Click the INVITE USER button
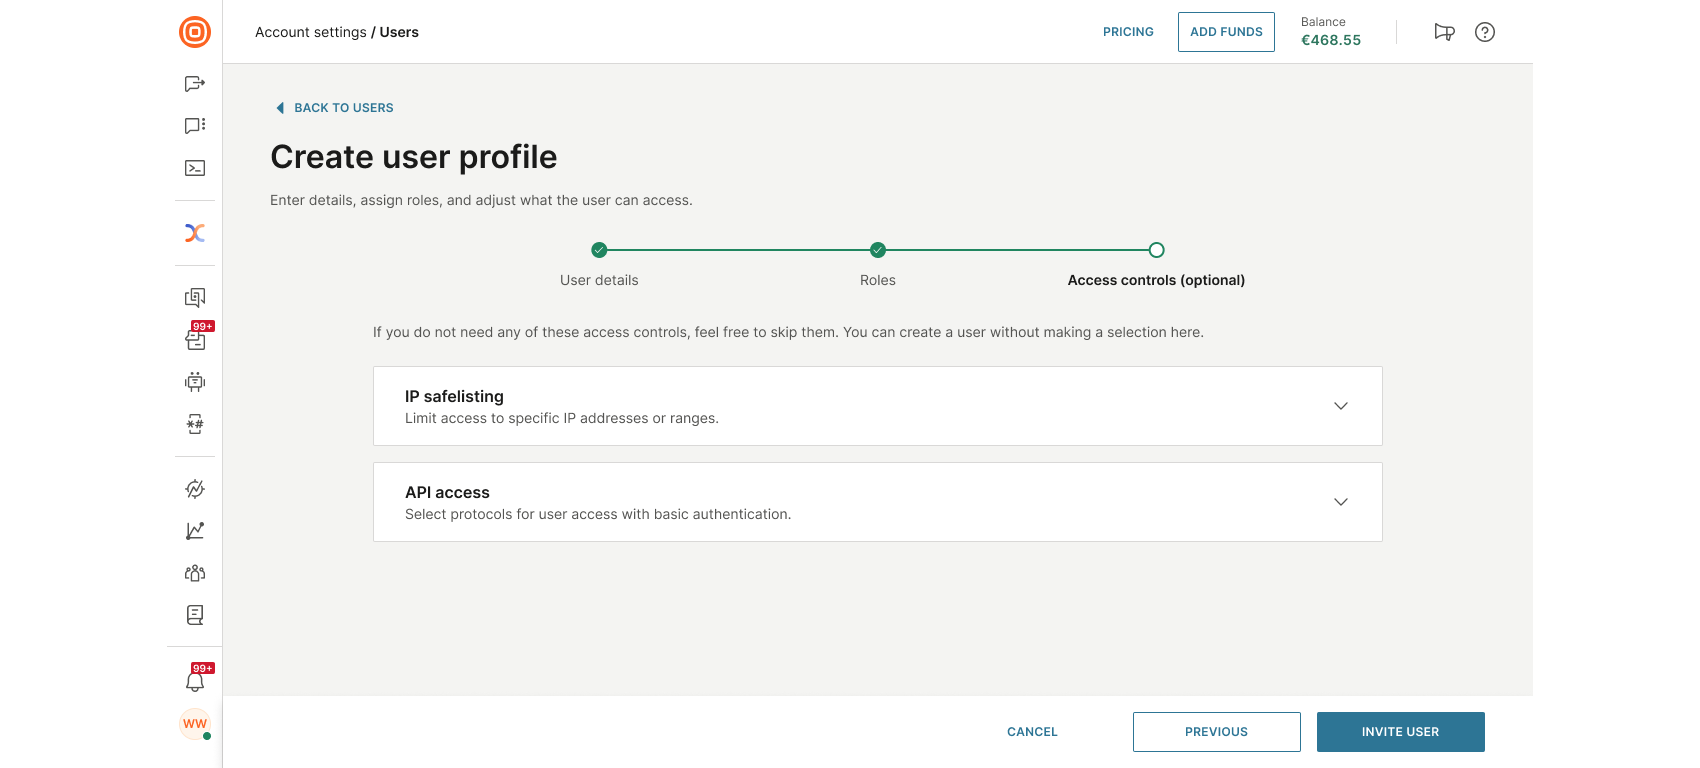 coord(1400,732)
